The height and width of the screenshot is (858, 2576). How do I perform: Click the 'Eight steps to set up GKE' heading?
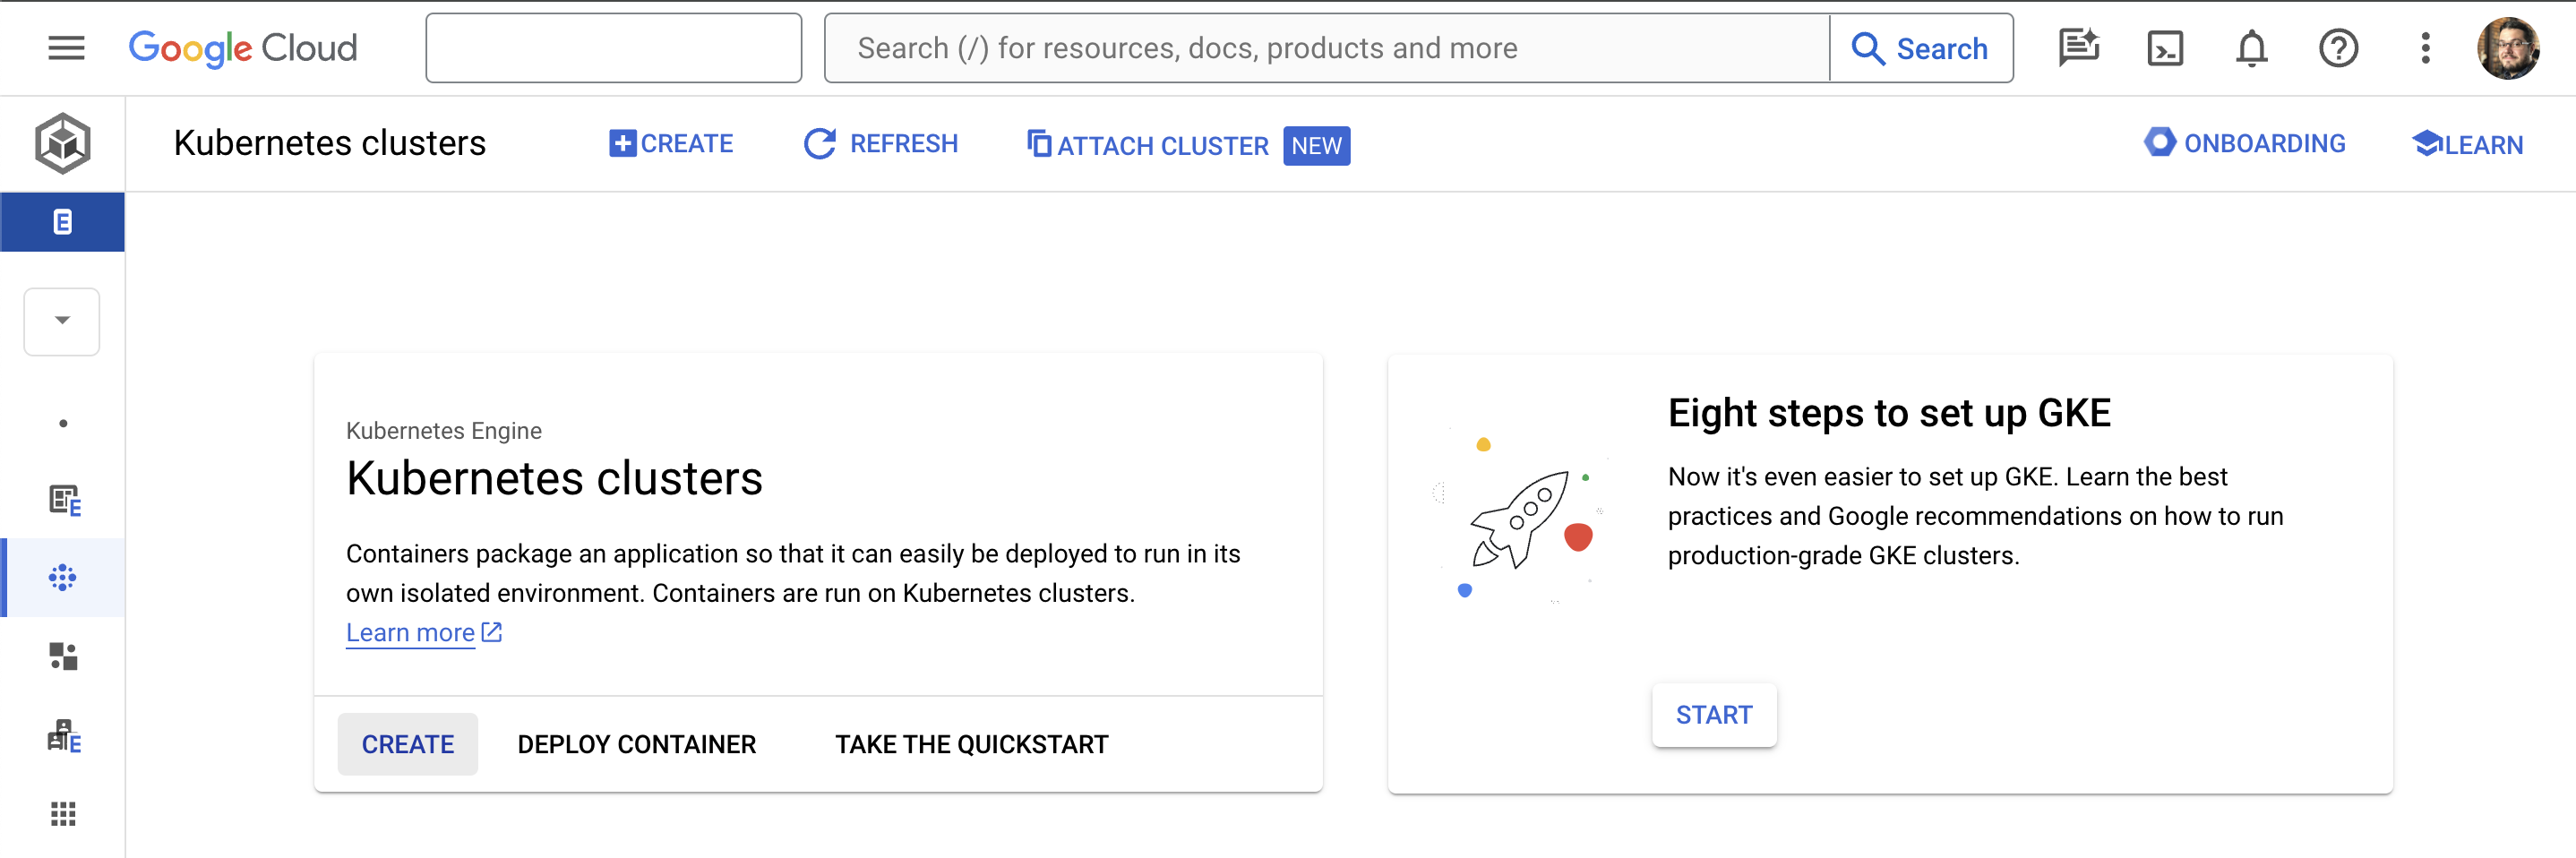tap(1889, 413)
